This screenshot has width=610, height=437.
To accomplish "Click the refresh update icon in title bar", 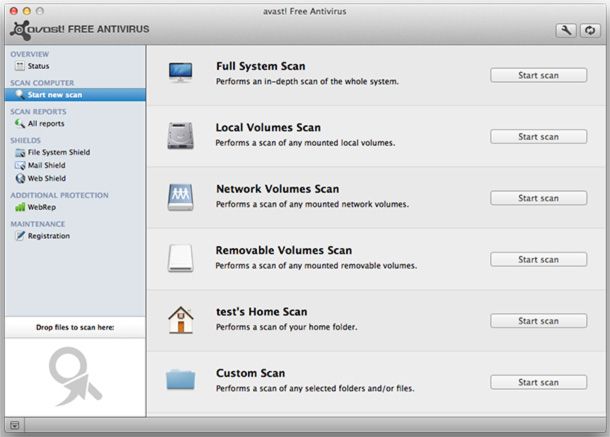I will [590, 31].
